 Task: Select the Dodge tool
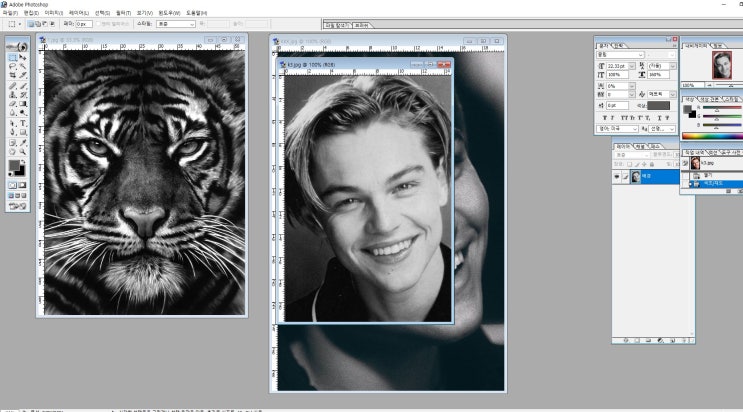pos(23,113)
